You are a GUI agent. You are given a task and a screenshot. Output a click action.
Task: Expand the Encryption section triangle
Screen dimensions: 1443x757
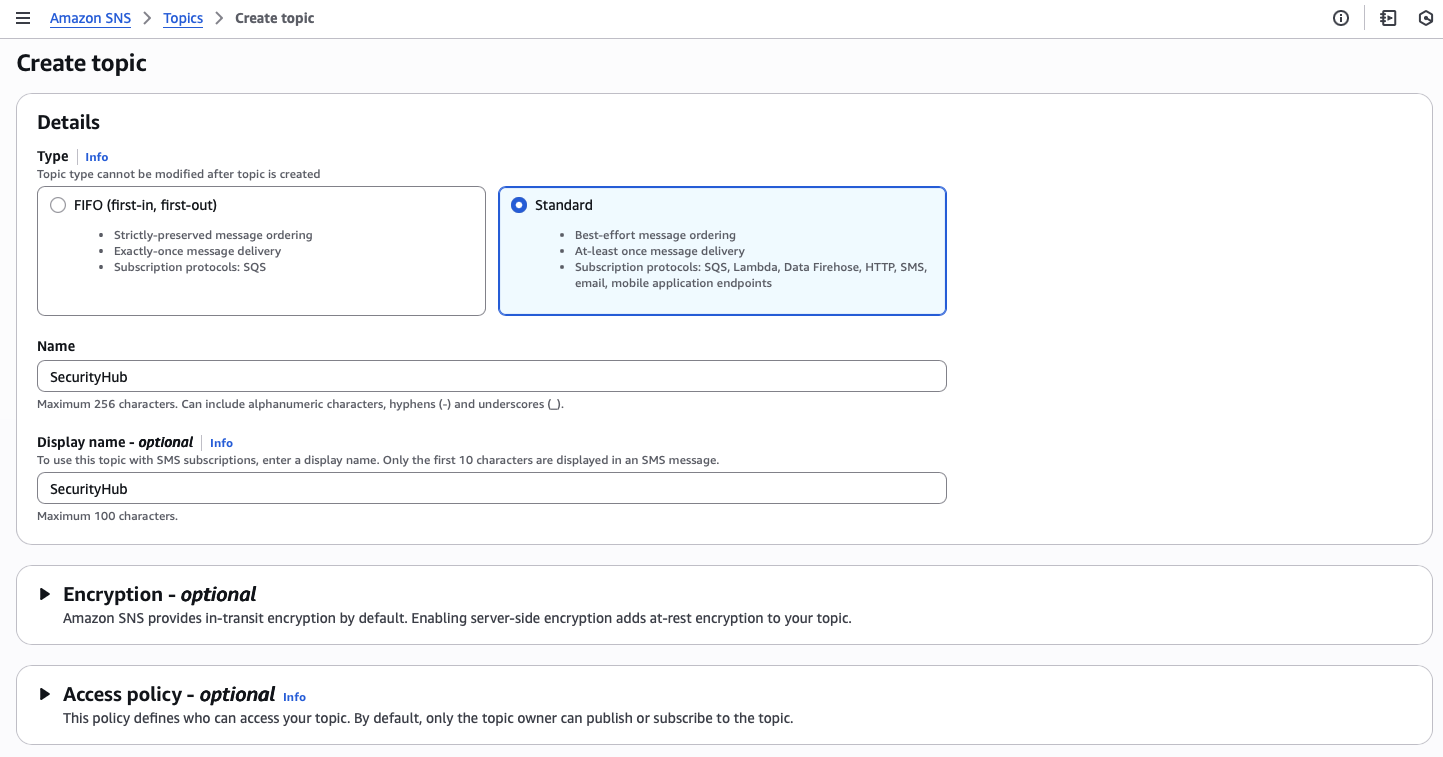44,594
